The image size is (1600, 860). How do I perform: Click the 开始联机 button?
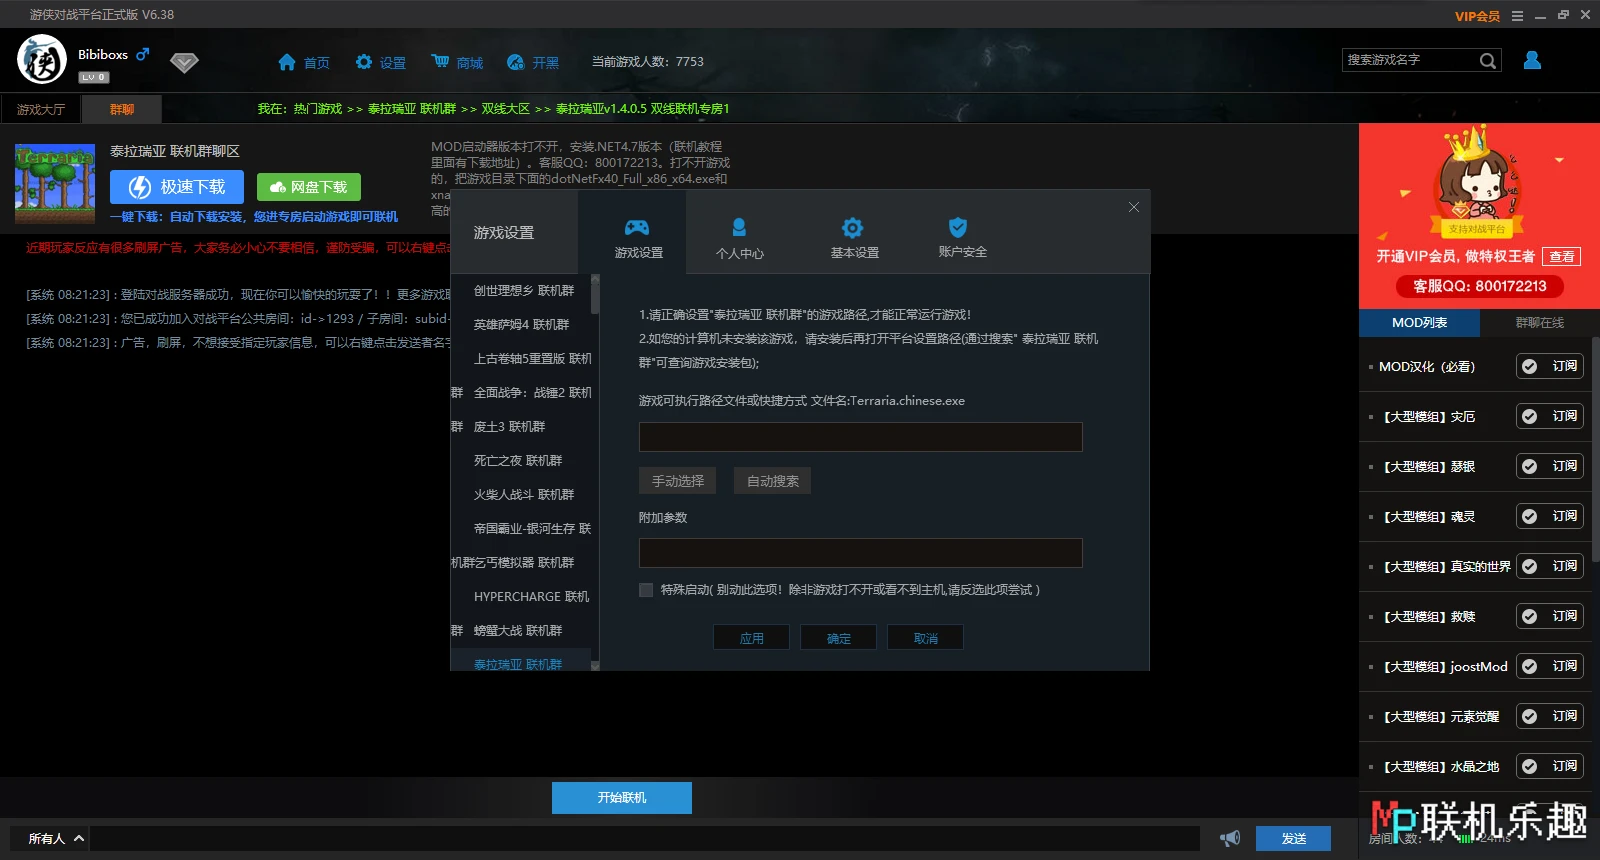(622, 798)
